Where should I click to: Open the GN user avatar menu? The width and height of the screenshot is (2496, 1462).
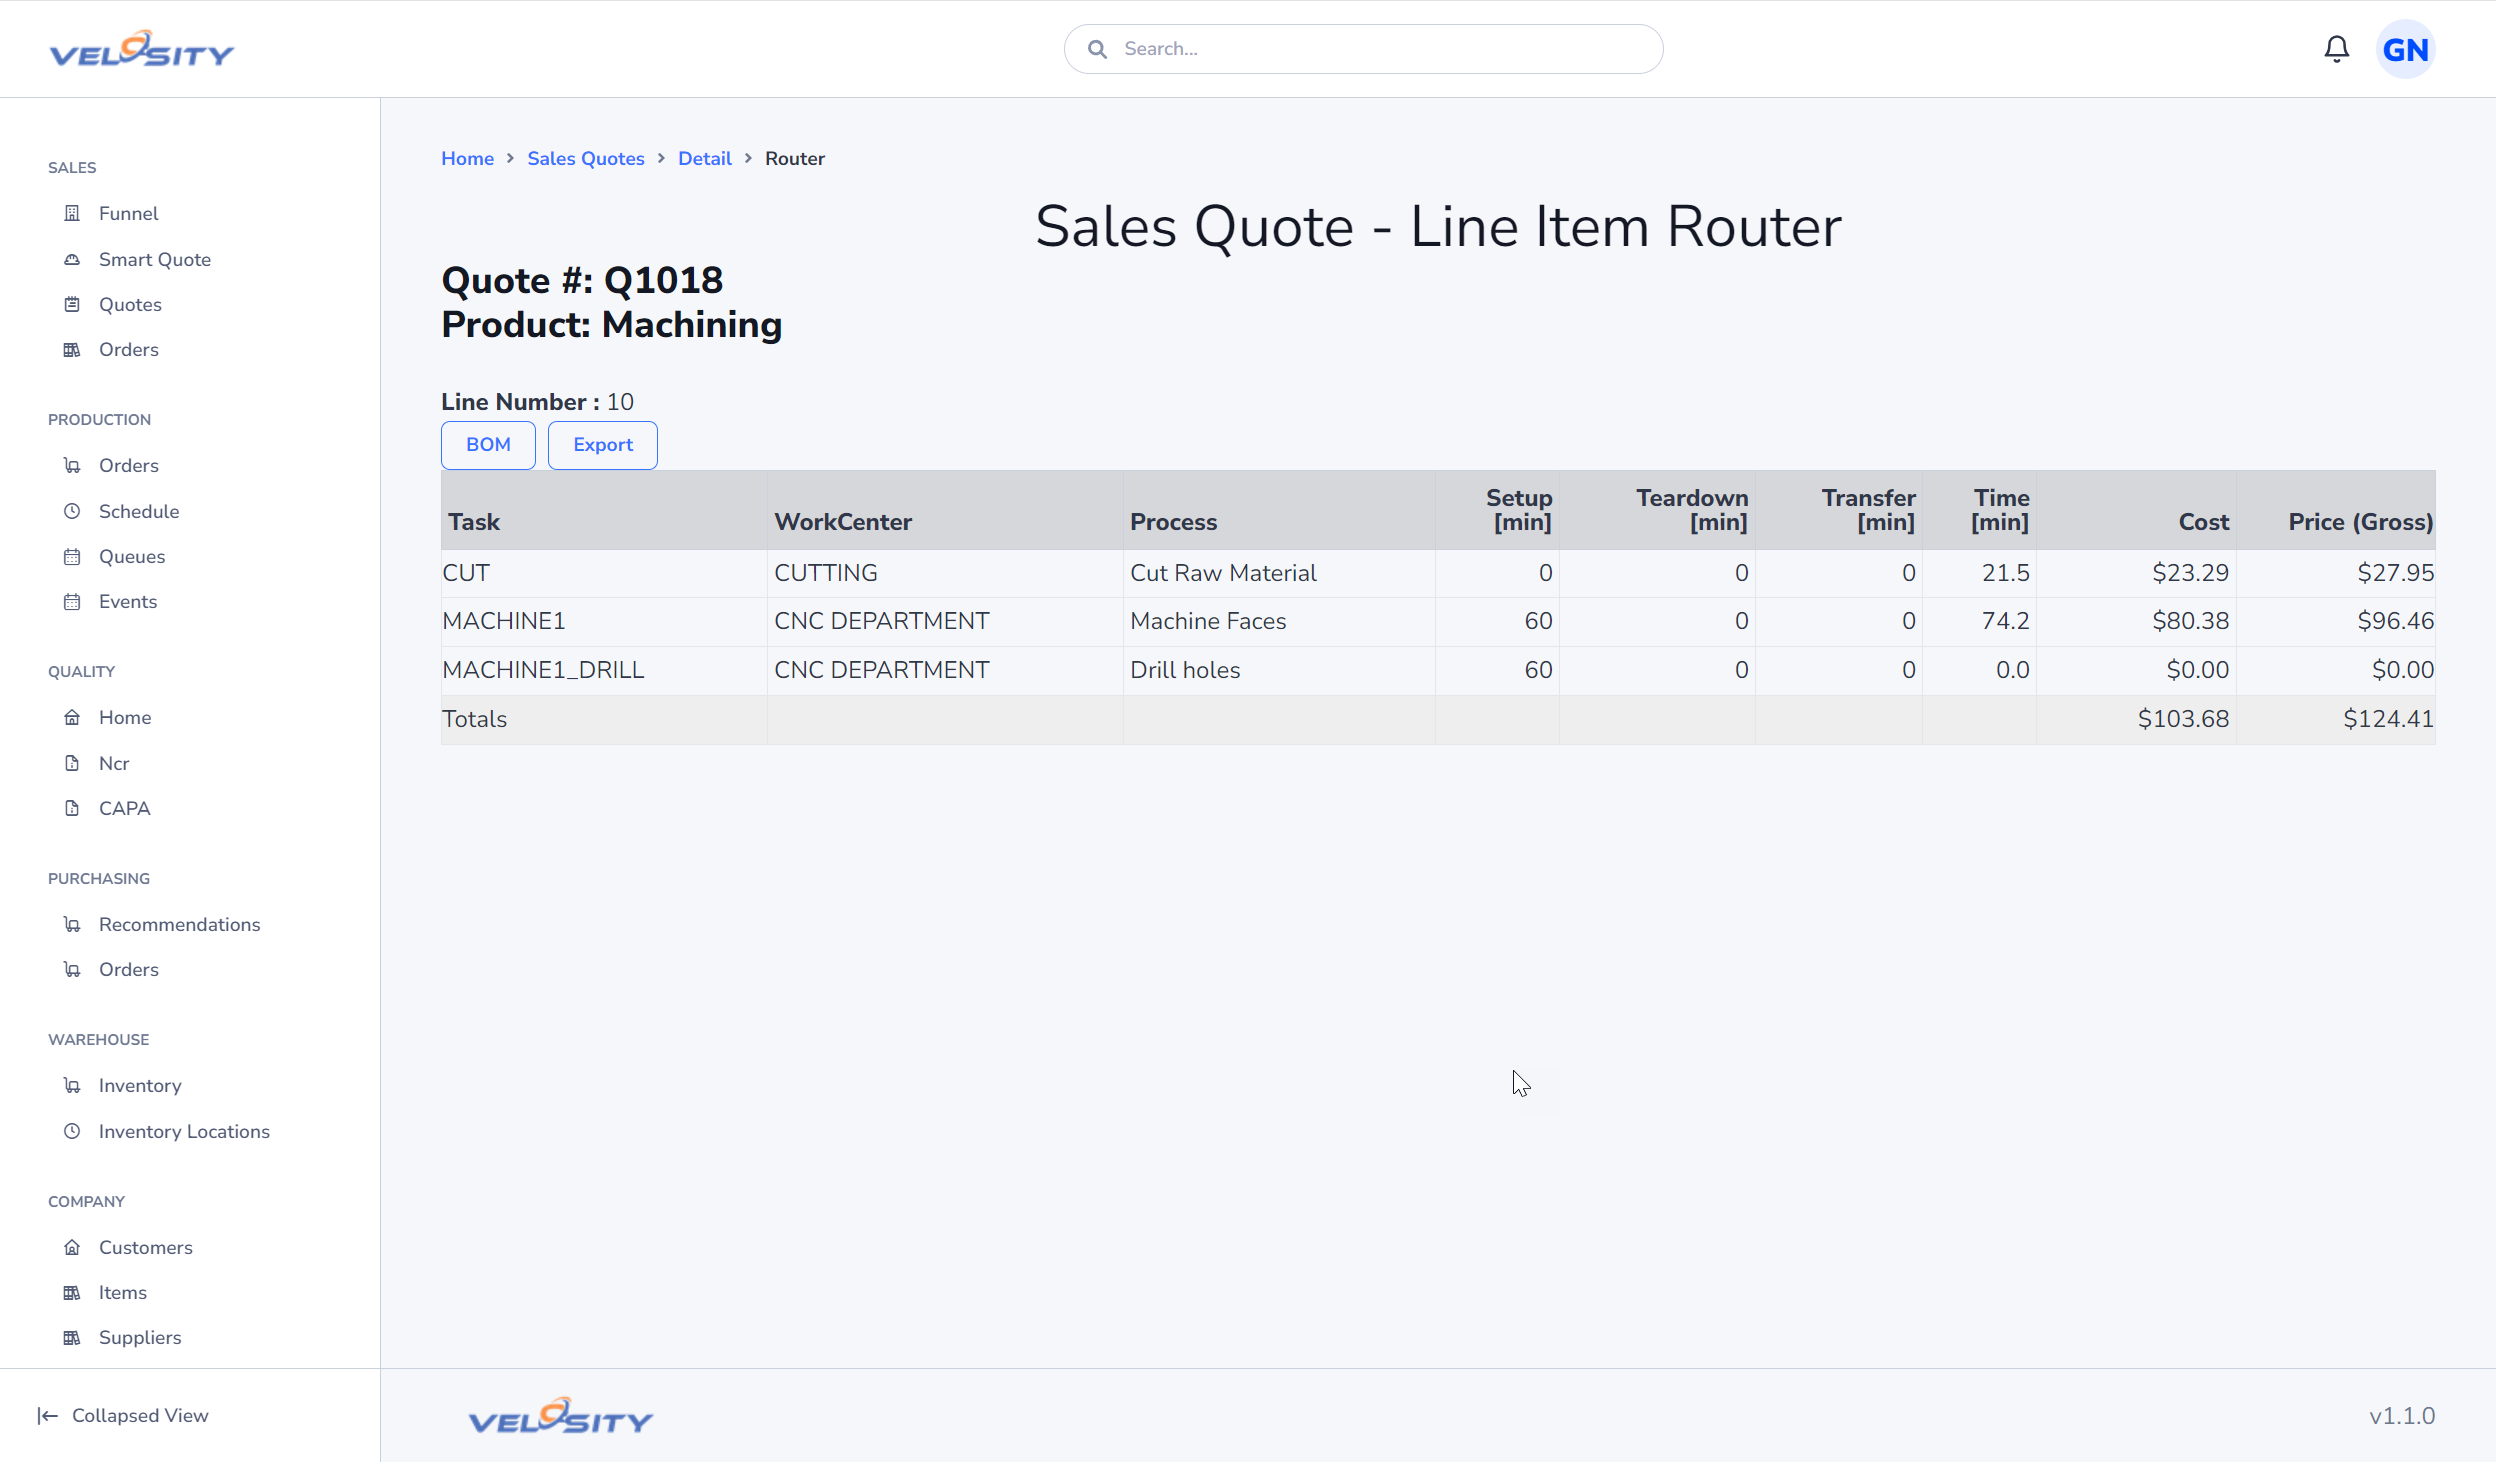[x=2405, y=49]
